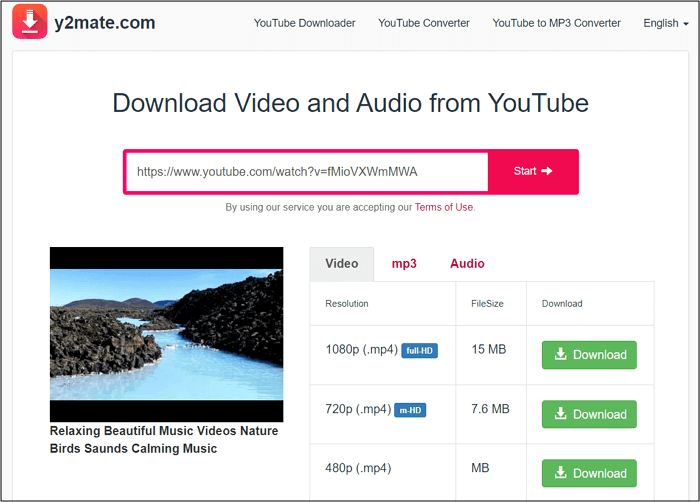This screenshot has height=502, width=700.
Task: Click the 'Download Video and Audio from YouTube' heading
Action: pyautogui.click(x=350, y=103)
